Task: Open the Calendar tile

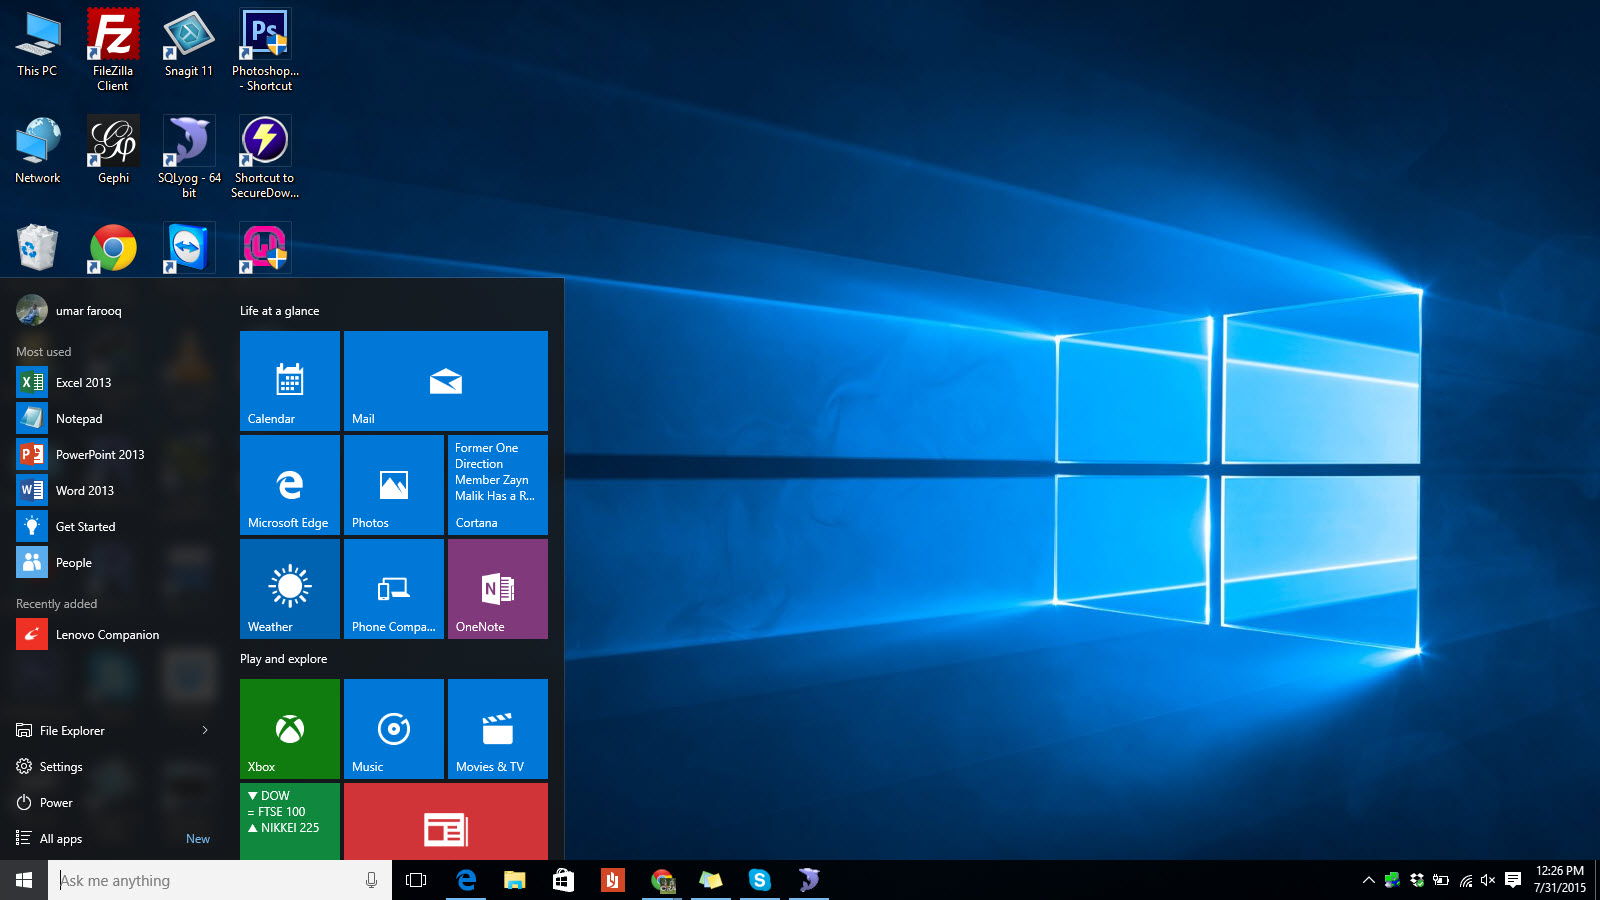Action: point(289,380)
